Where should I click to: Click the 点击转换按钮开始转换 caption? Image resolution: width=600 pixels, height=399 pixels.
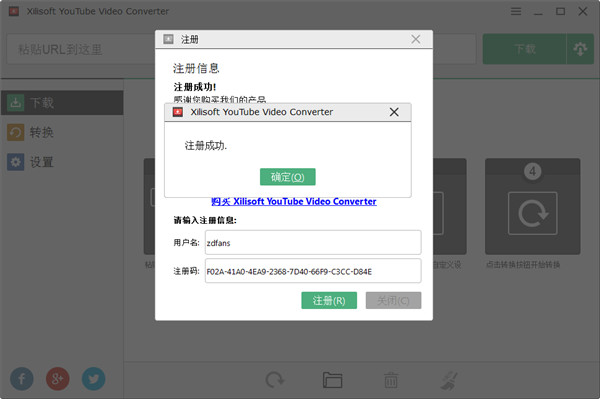(523, 264)
